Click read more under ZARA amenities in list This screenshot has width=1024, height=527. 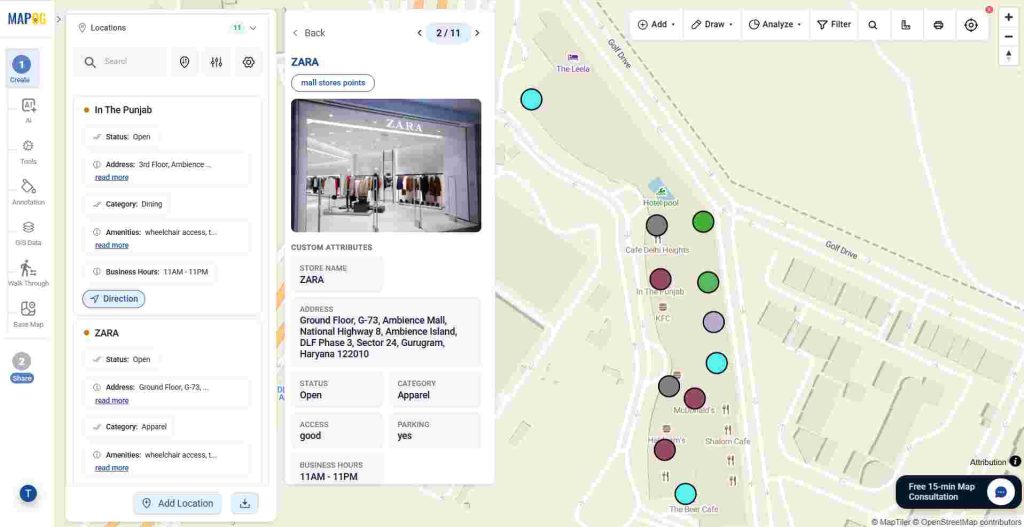tap(112, 468)
